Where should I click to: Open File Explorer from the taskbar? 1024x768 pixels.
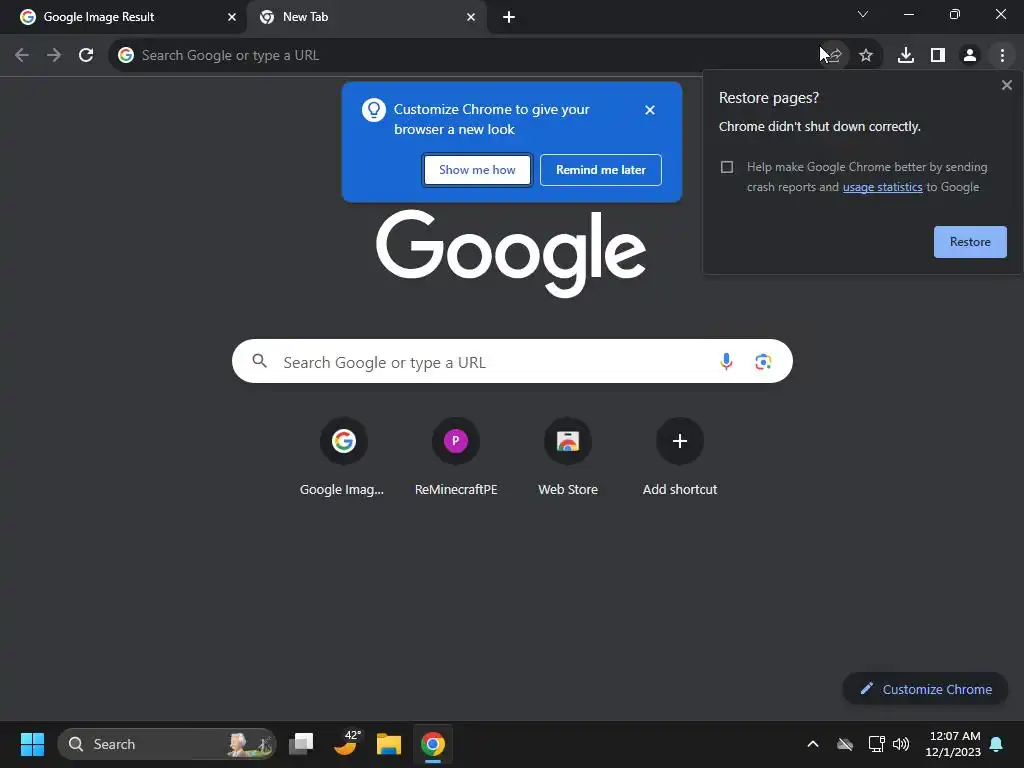point(389,744)
